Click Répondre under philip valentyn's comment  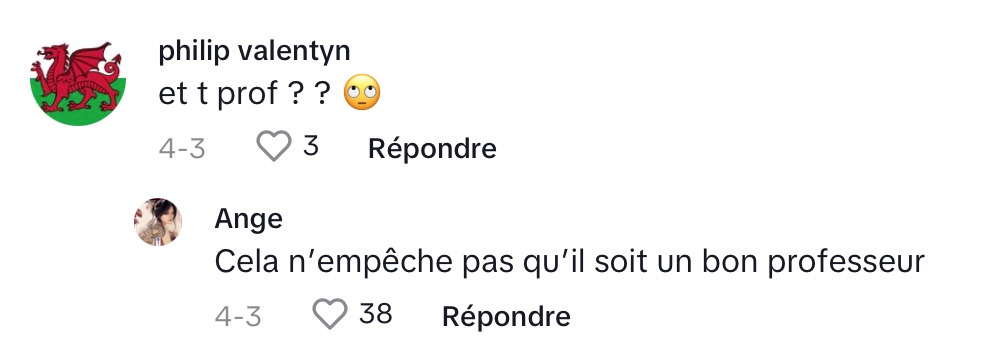(x=432, y=149)
